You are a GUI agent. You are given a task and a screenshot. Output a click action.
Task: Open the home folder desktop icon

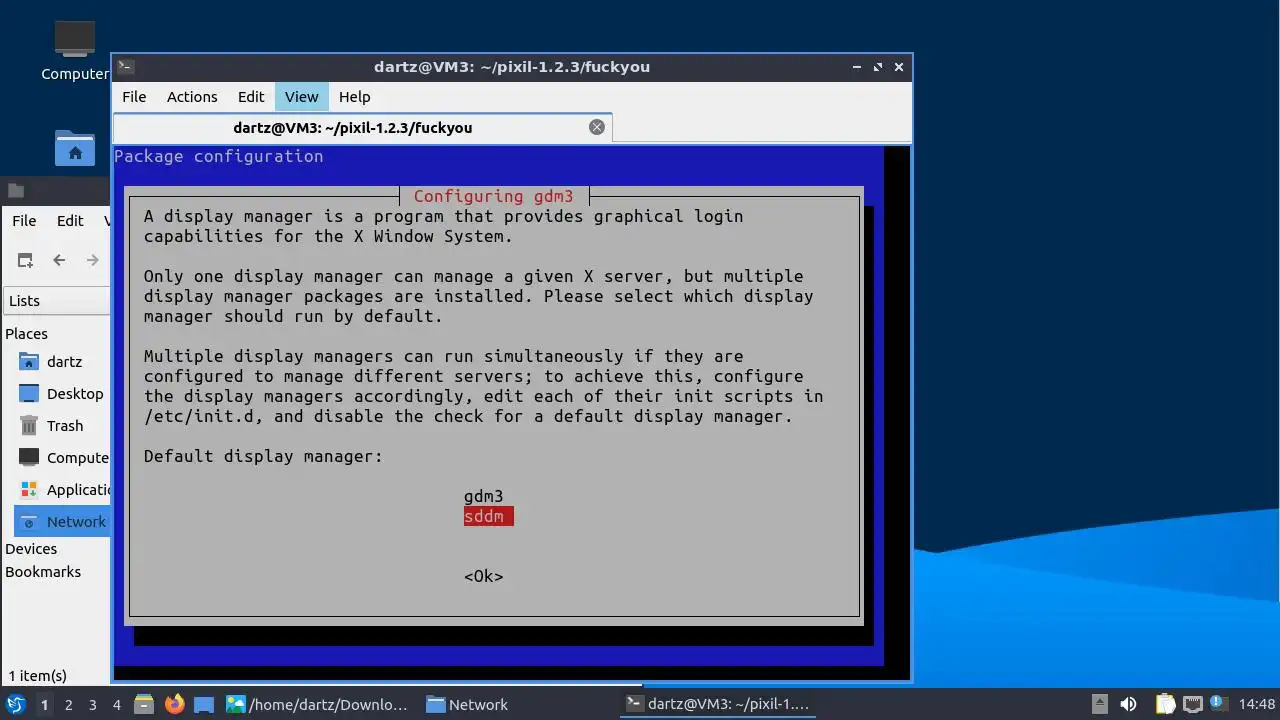pos(75,147)
